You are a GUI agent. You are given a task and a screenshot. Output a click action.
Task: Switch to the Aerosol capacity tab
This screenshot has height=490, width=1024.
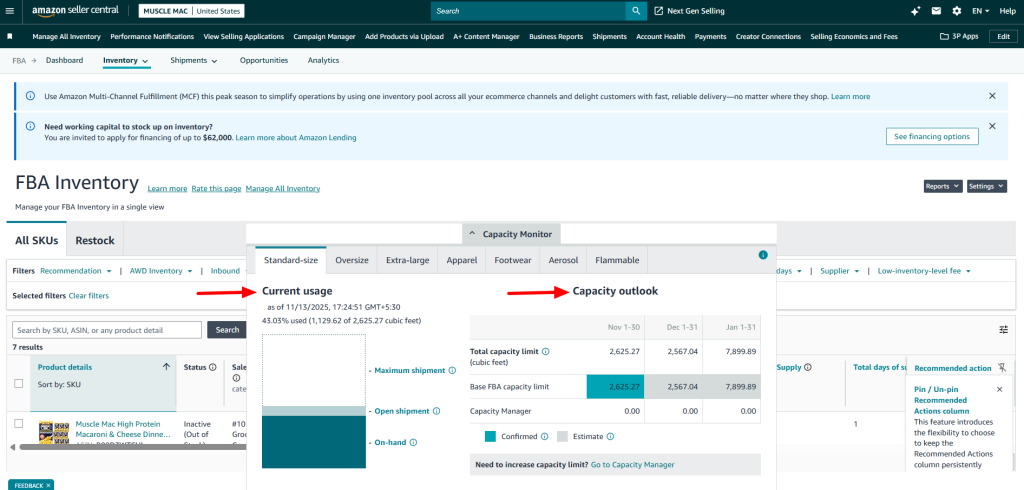coord(563,260)
